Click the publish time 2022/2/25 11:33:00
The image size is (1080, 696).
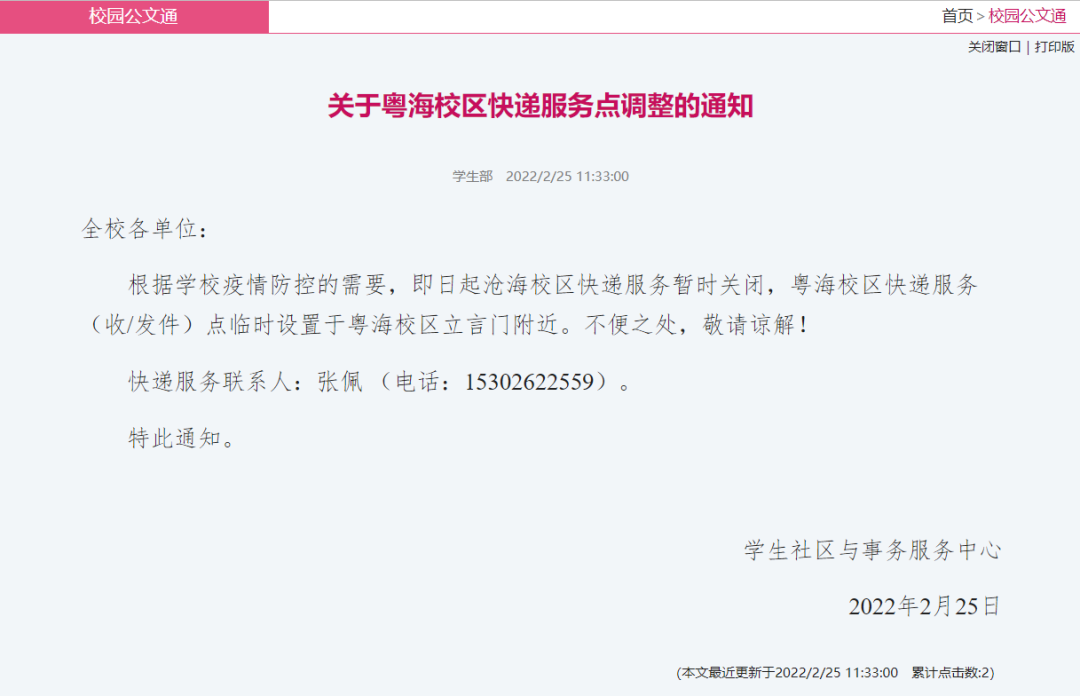click(x=567, y=176)
